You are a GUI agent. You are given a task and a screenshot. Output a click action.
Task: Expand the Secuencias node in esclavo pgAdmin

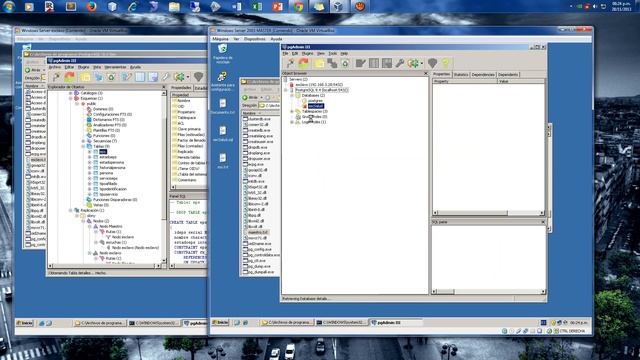point(83,141)
